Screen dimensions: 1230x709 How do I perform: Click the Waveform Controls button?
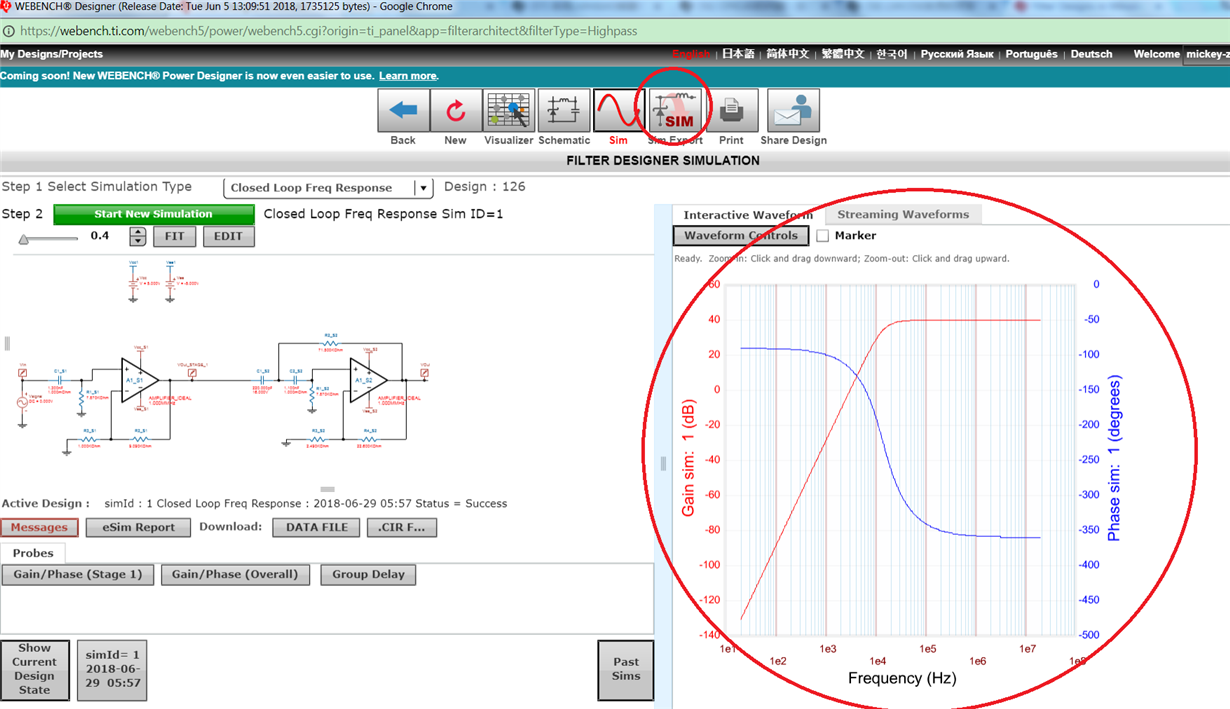[x=741, y=236]
